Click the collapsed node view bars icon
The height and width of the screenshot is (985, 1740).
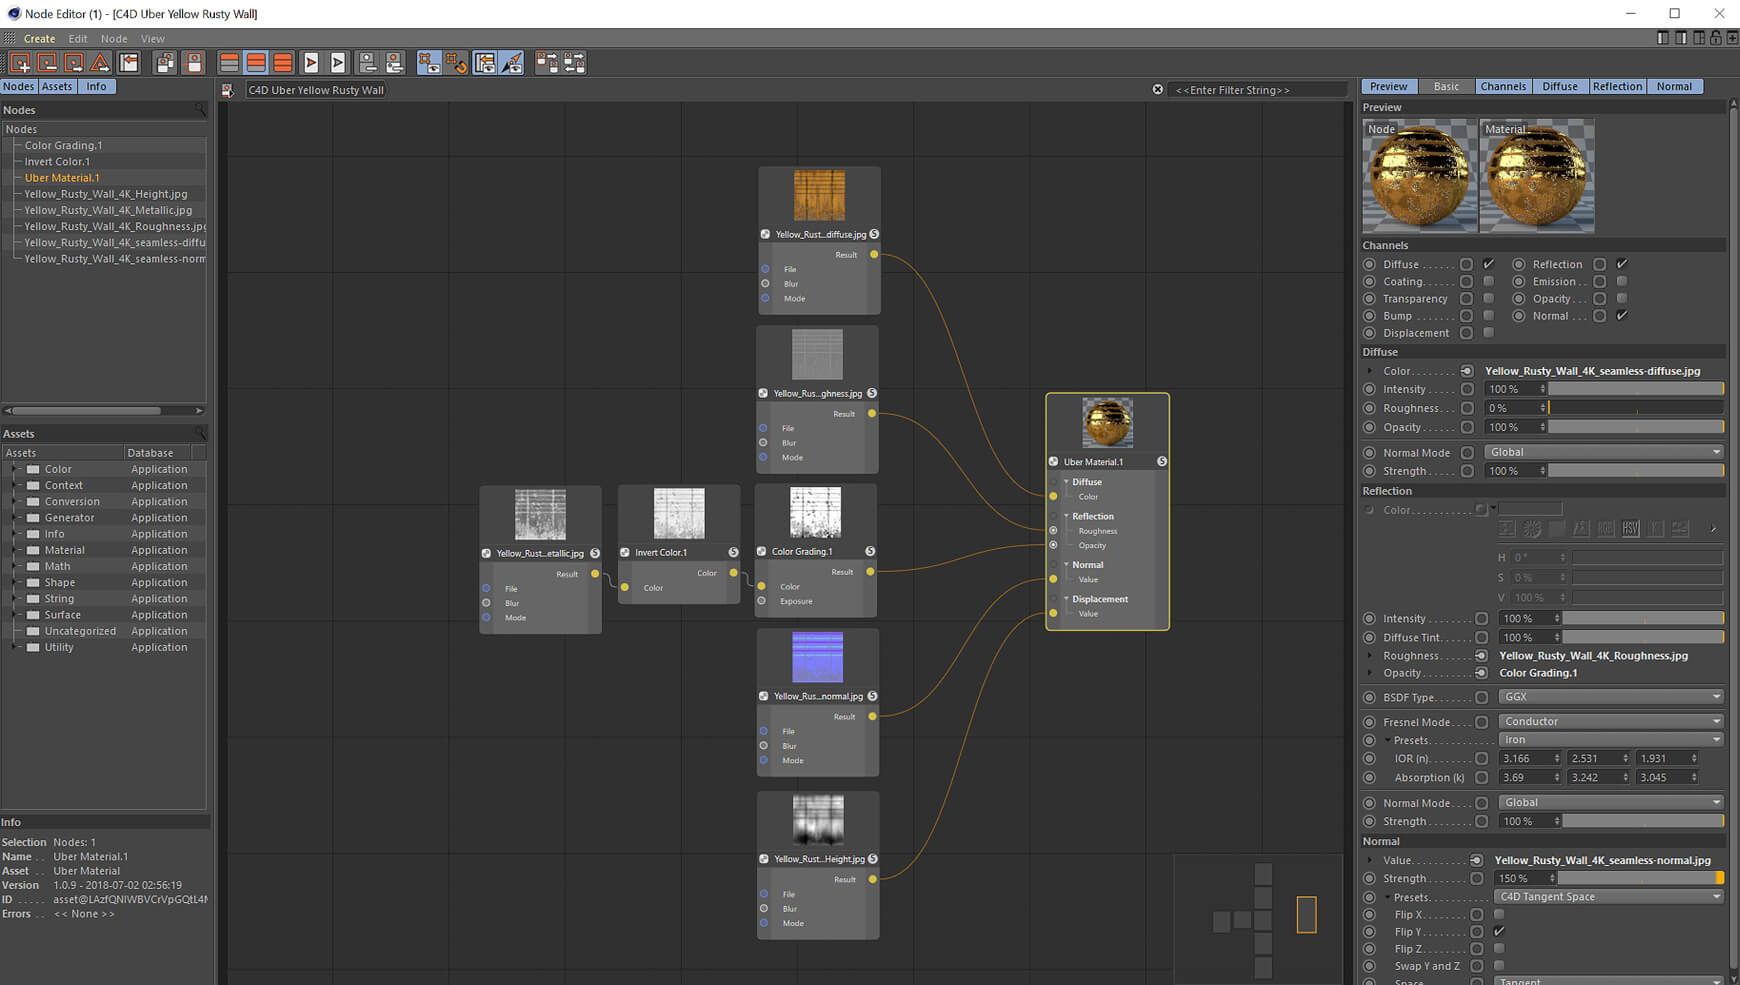(229, 63)
